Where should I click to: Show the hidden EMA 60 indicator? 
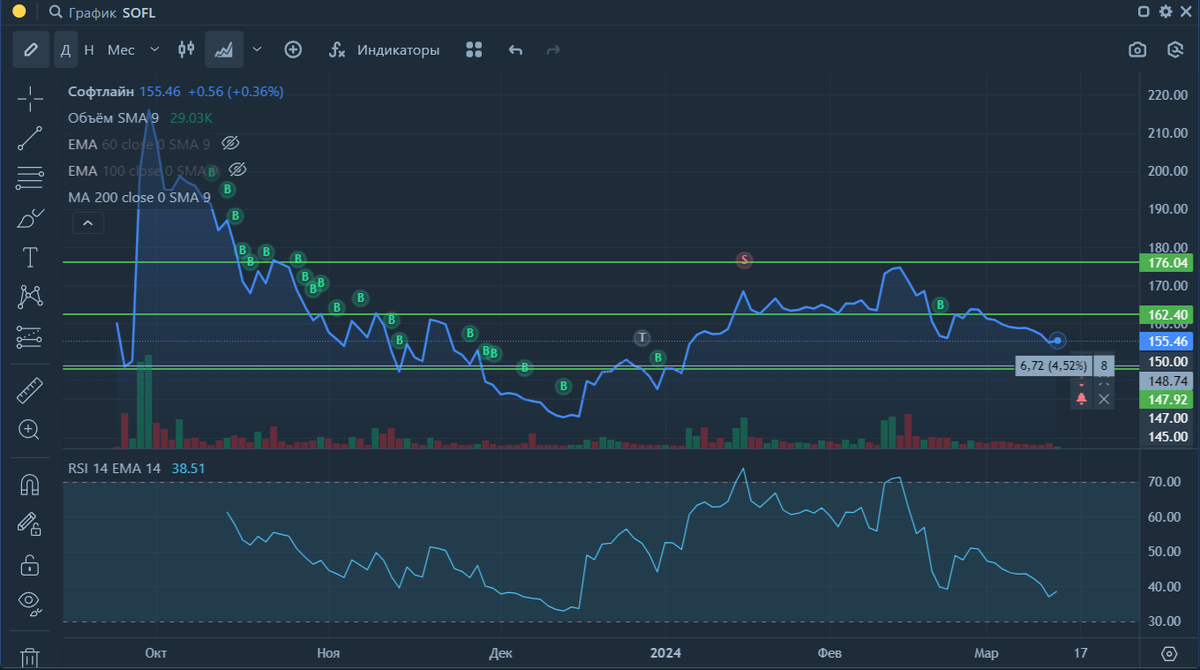coord(230,144)
